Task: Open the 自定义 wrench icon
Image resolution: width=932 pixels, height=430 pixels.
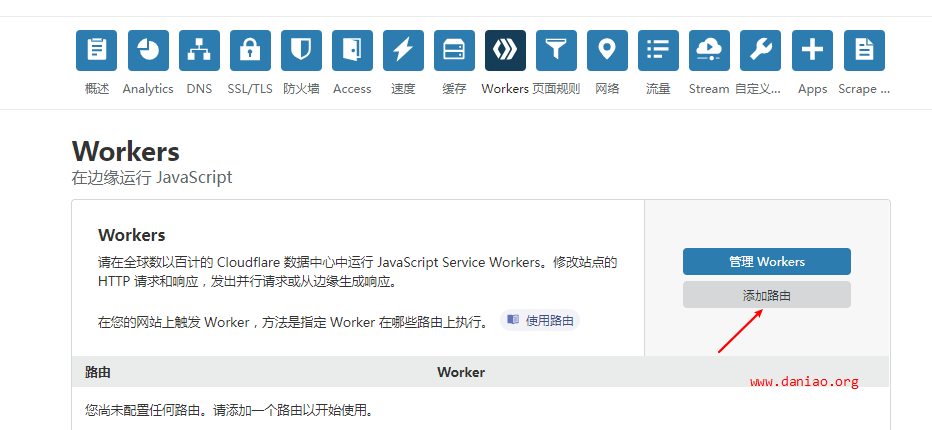Action: [760, 51]
